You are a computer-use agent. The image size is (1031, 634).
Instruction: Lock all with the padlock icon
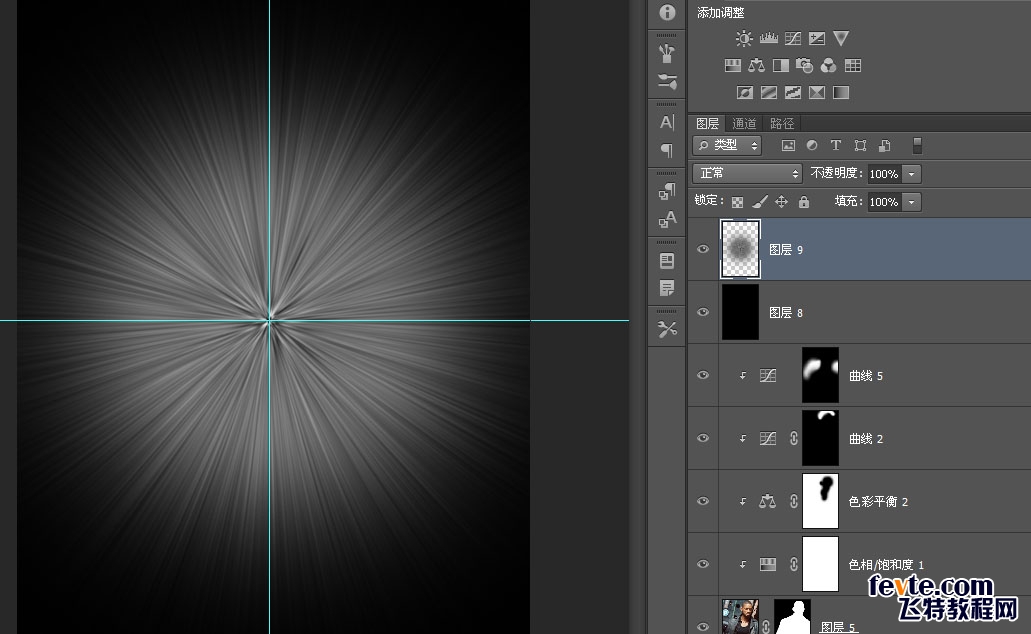tap(803, 202)
